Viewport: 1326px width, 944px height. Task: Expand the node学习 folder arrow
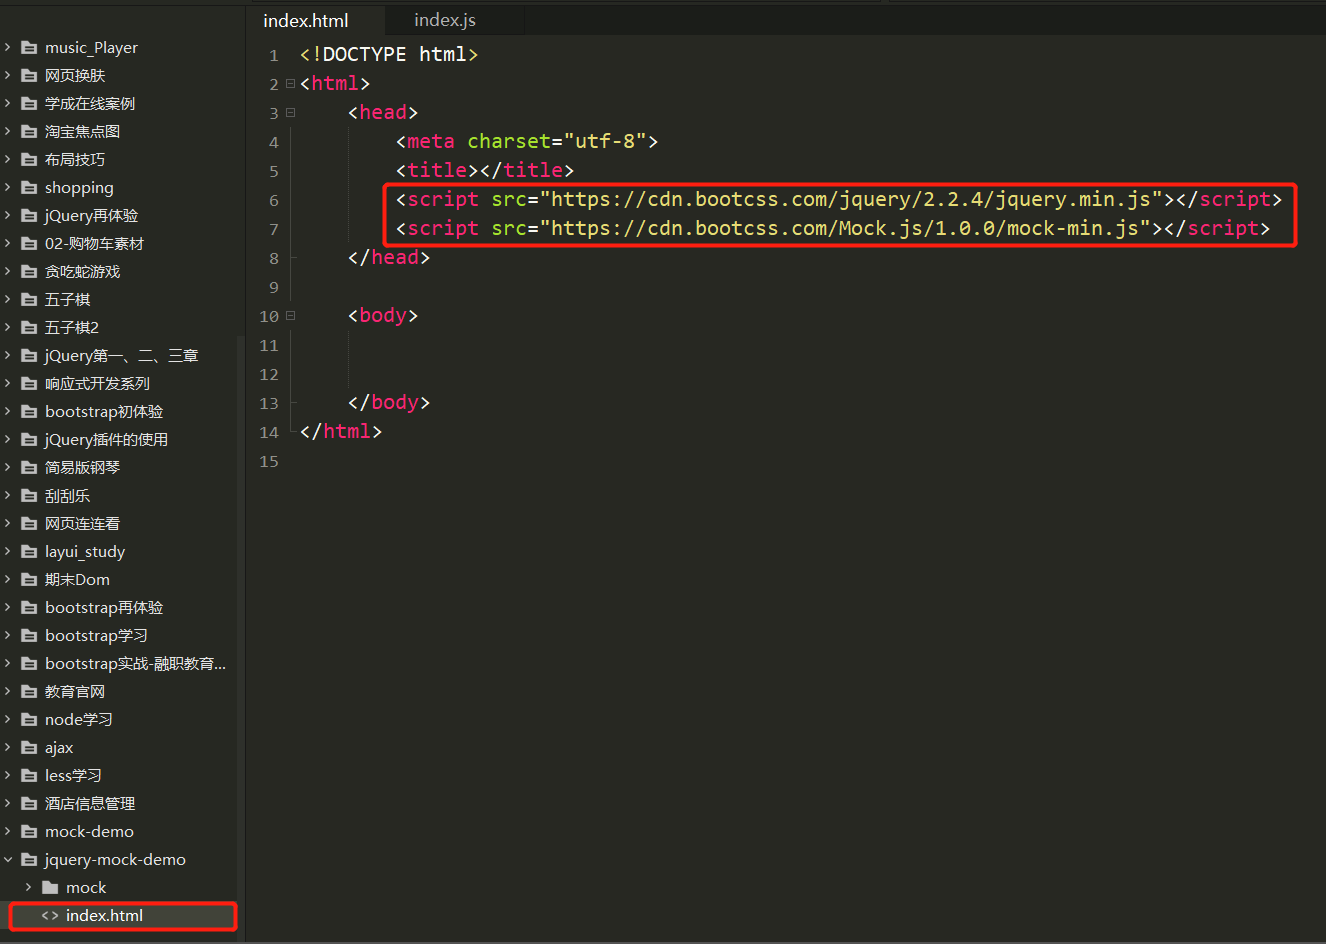8,719
